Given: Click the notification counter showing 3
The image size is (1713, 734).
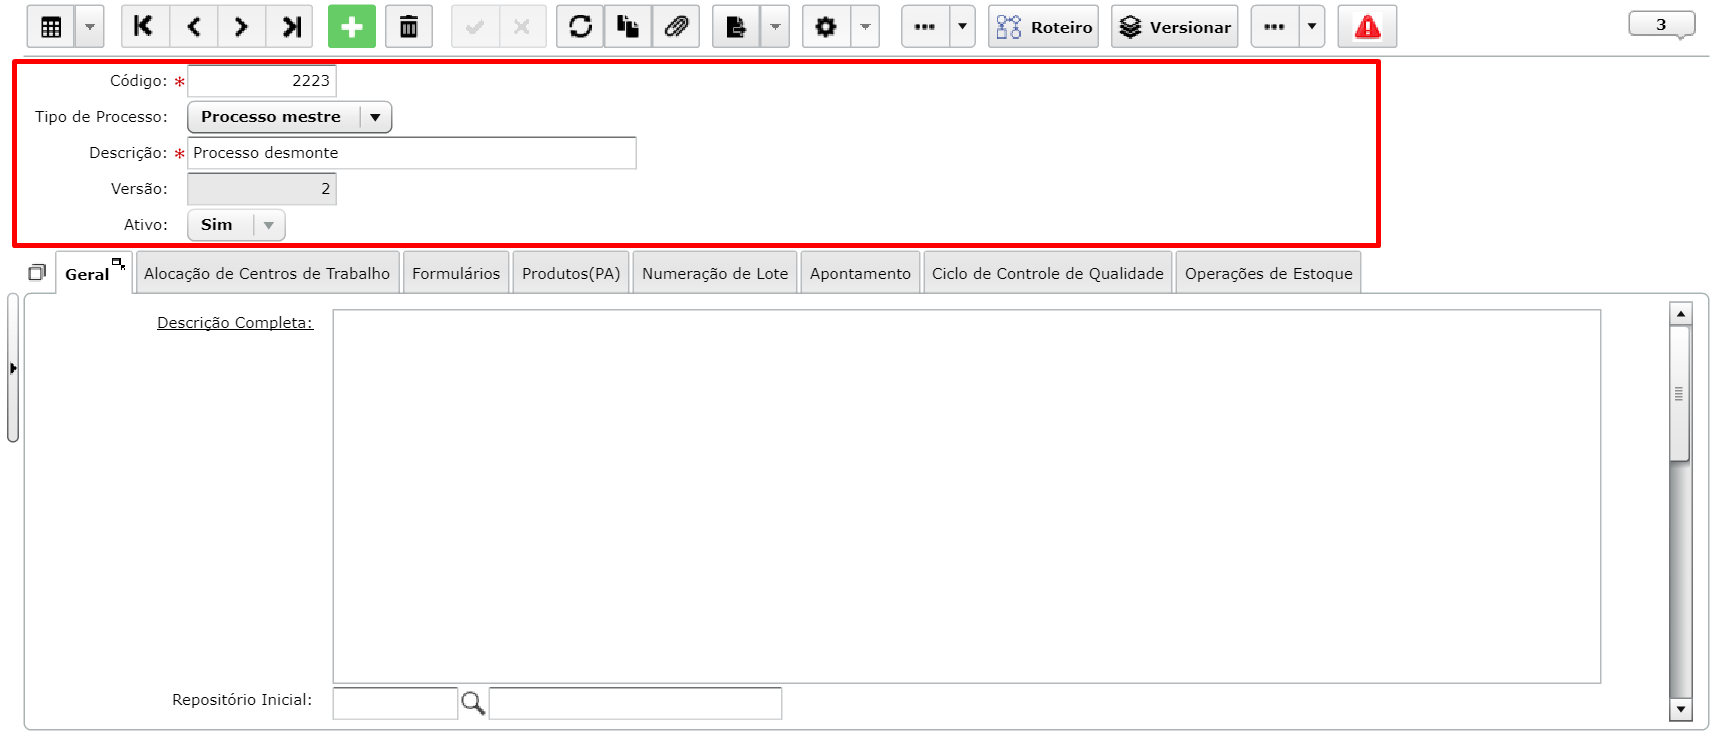Looking at the screenshot, I should point(1661,24).
